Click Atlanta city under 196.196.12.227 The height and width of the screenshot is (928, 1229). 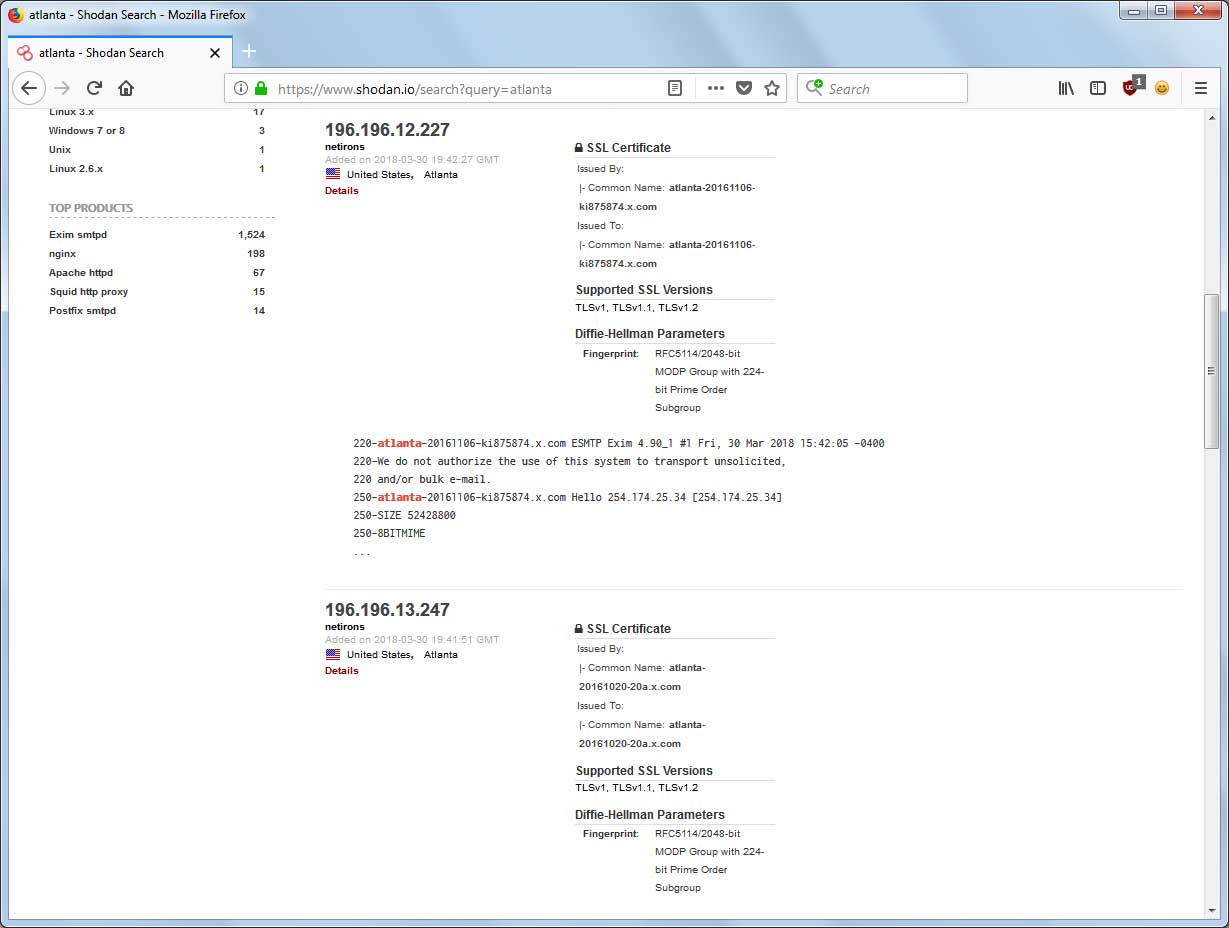(x=441, y=174)
